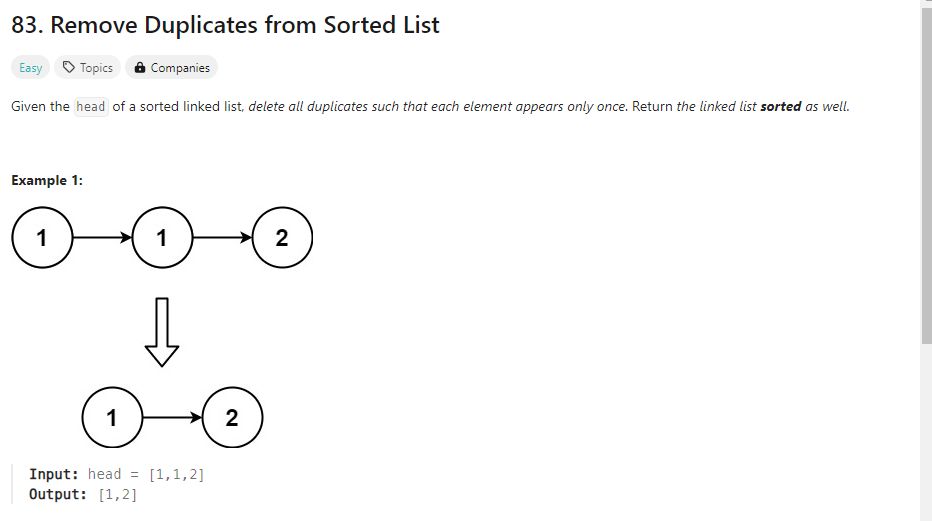932x521 pixels.
Task: Click the inline code word head
Action: [x=91, y=106]
